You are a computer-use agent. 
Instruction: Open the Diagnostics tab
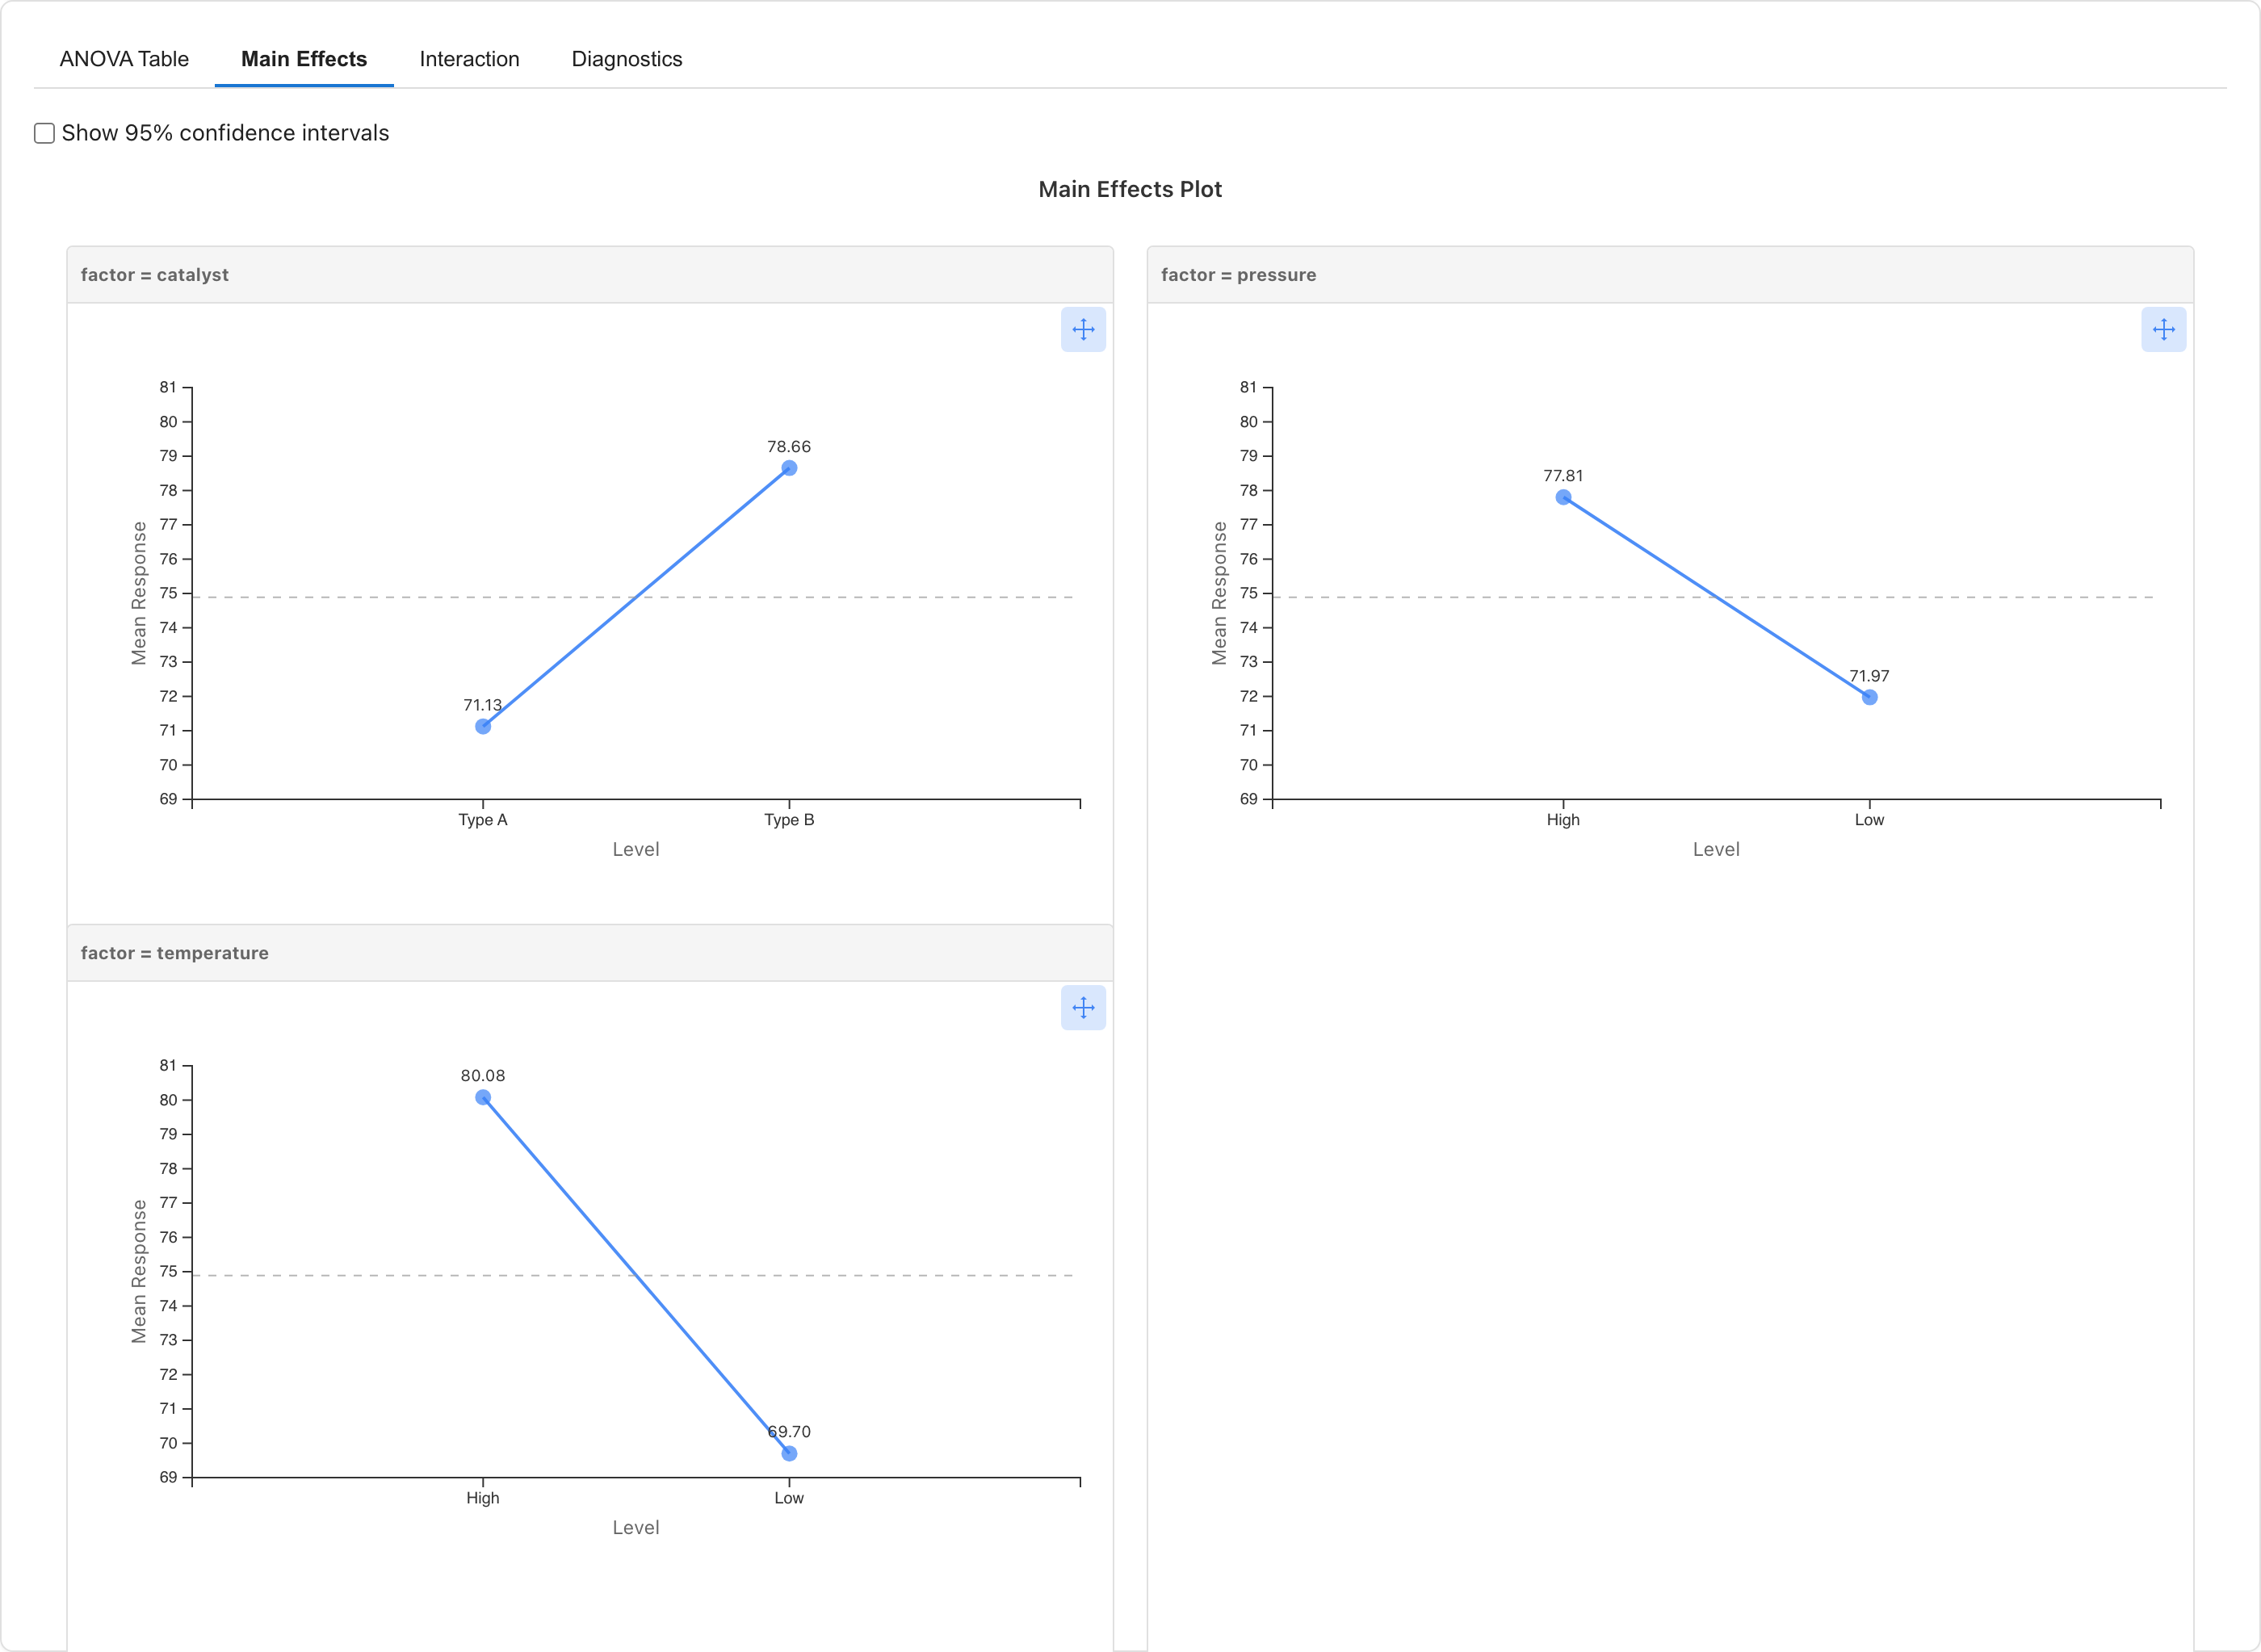coord(627,59)
